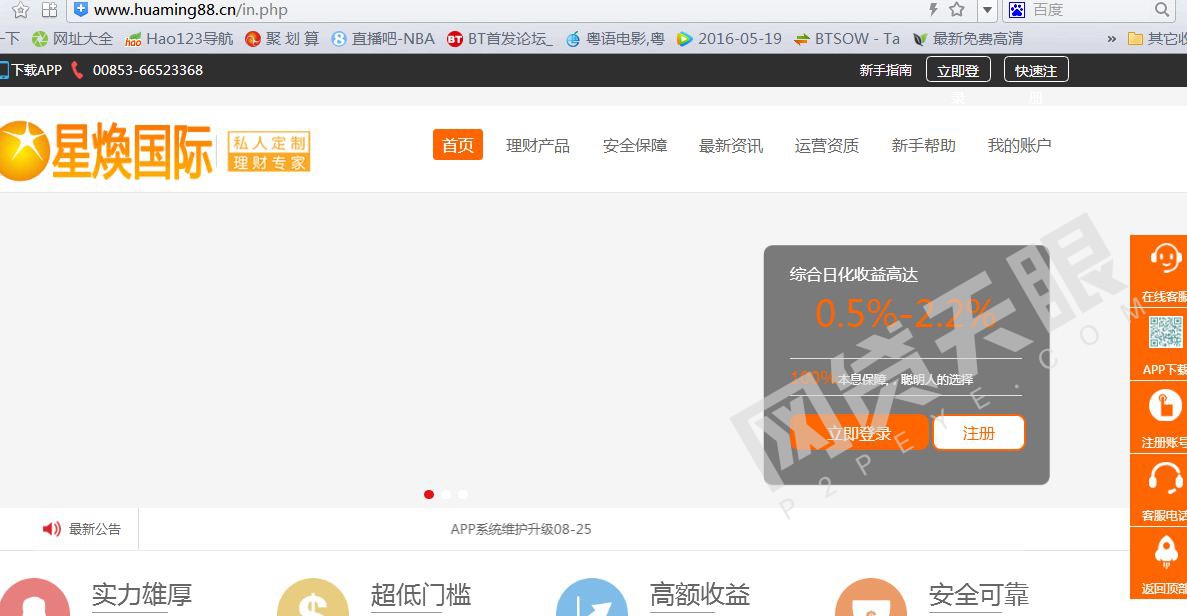Open the 直播吧-NBA bookmark

pyautogui.click(x=383, y=39)
